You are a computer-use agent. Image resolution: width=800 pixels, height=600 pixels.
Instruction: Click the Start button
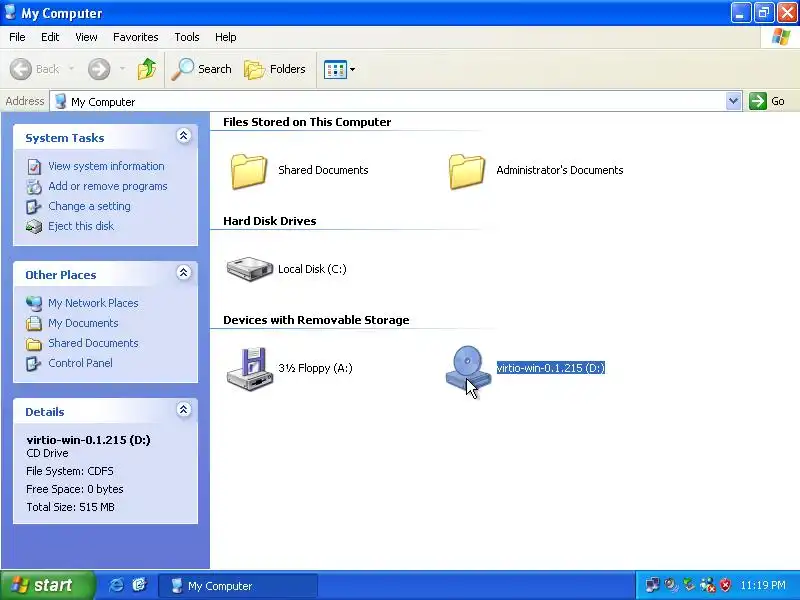click(47, 585)
